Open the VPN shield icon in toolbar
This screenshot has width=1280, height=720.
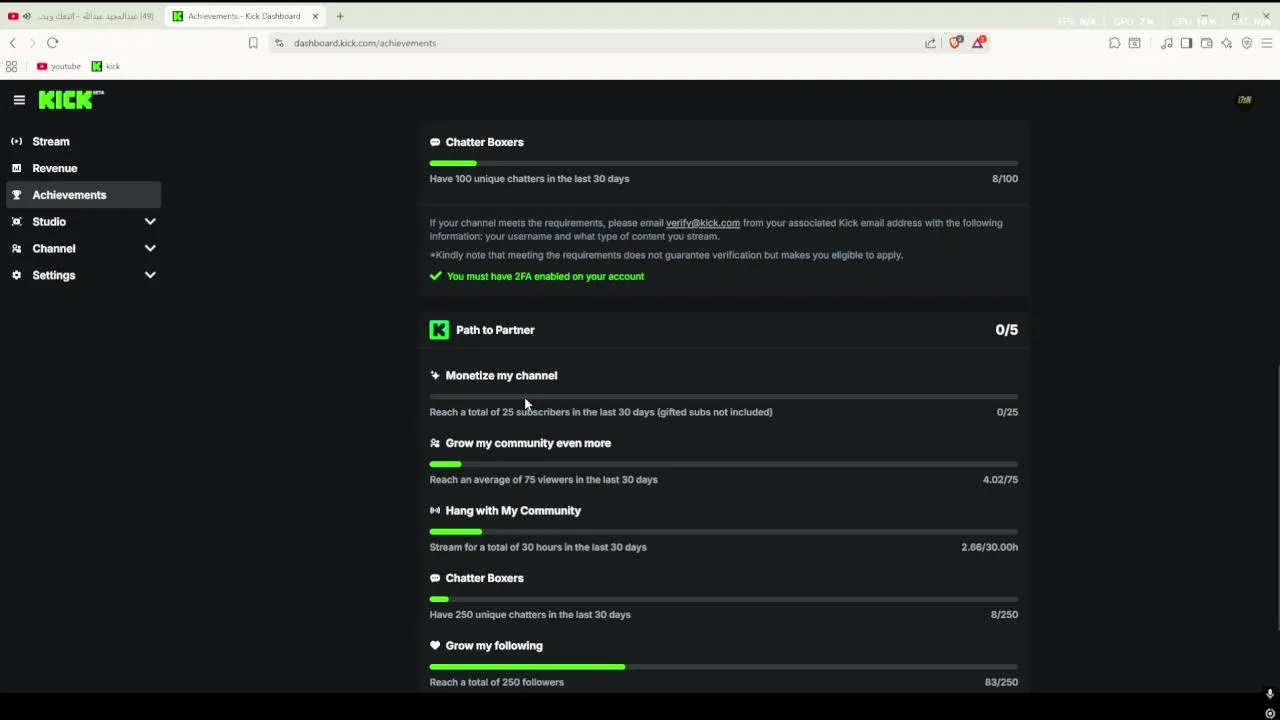coord(1246,43)
